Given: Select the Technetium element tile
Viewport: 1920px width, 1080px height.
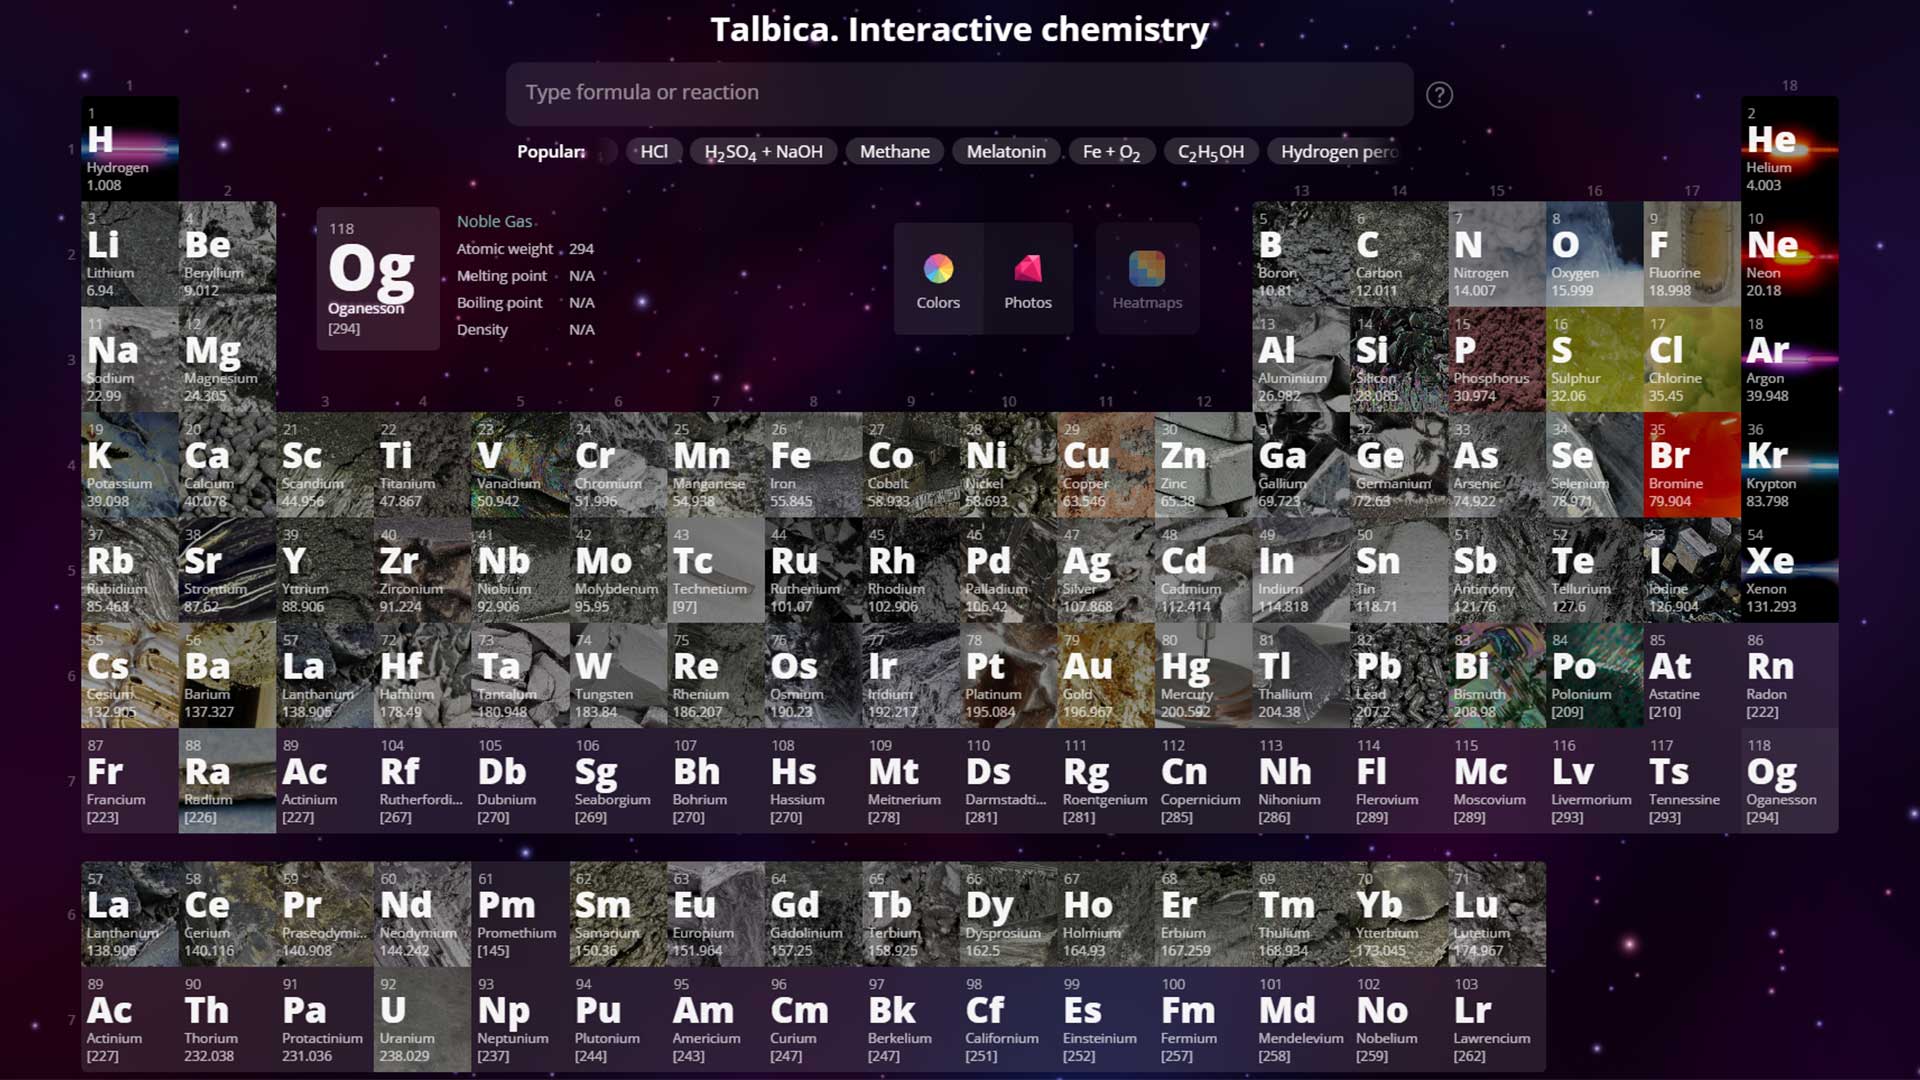Looking at the screenshot, I should pyautogui.click(x=716, y=570).
